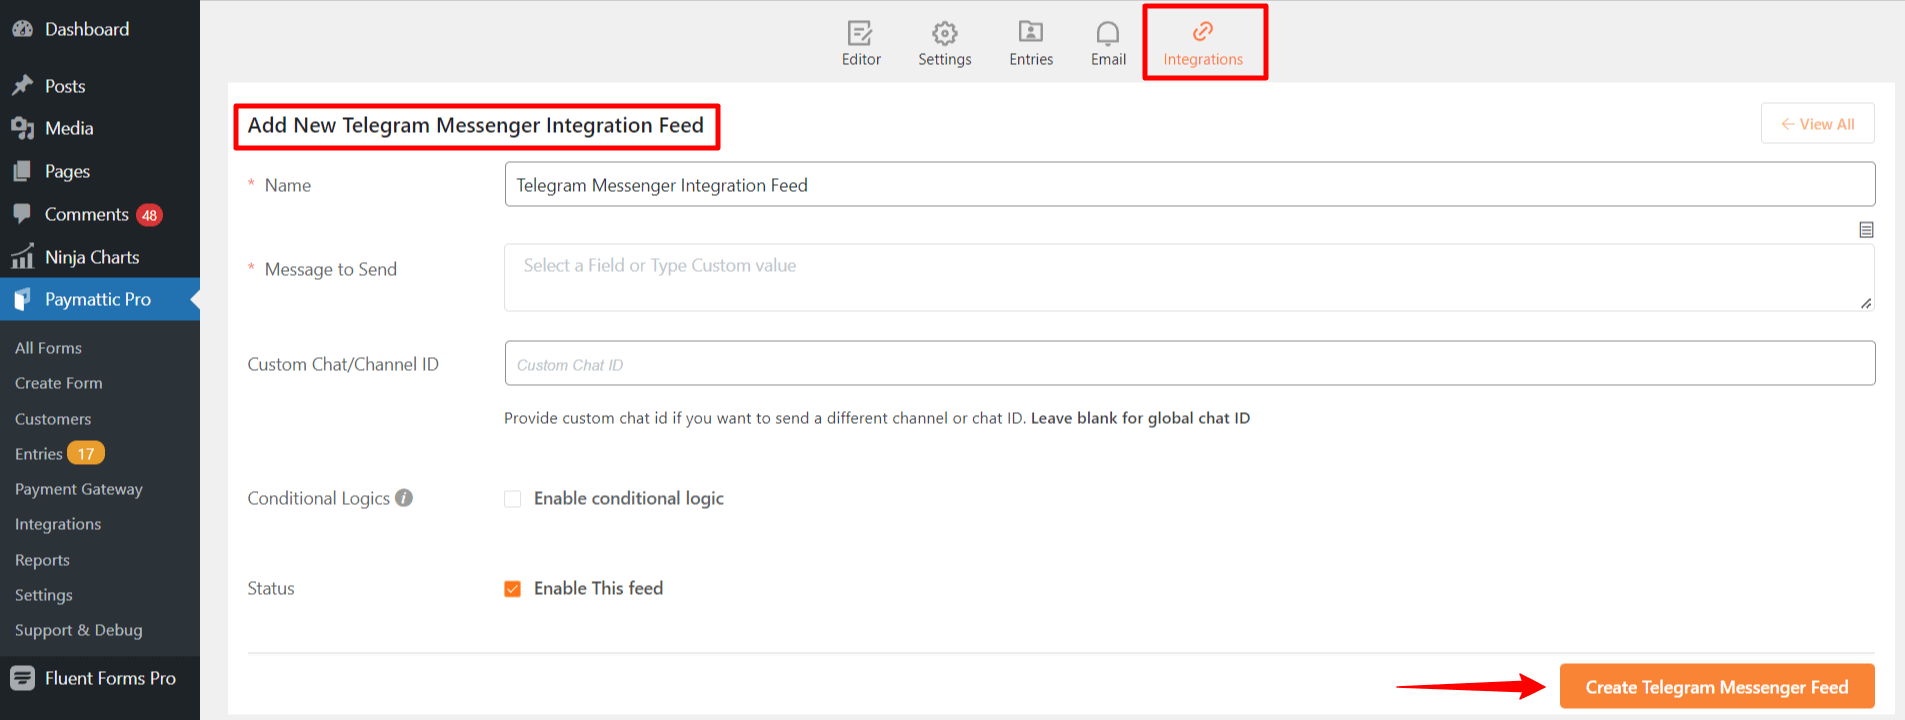1905x720 pixels.
Task: Open Create Form submenu link
Action: click(58, 383)
